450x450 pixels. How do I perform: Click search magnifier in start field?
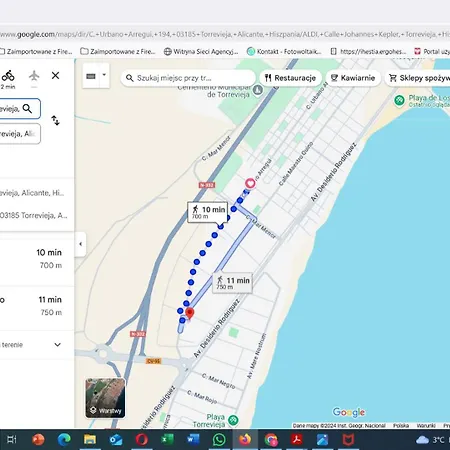click(27, 109)
